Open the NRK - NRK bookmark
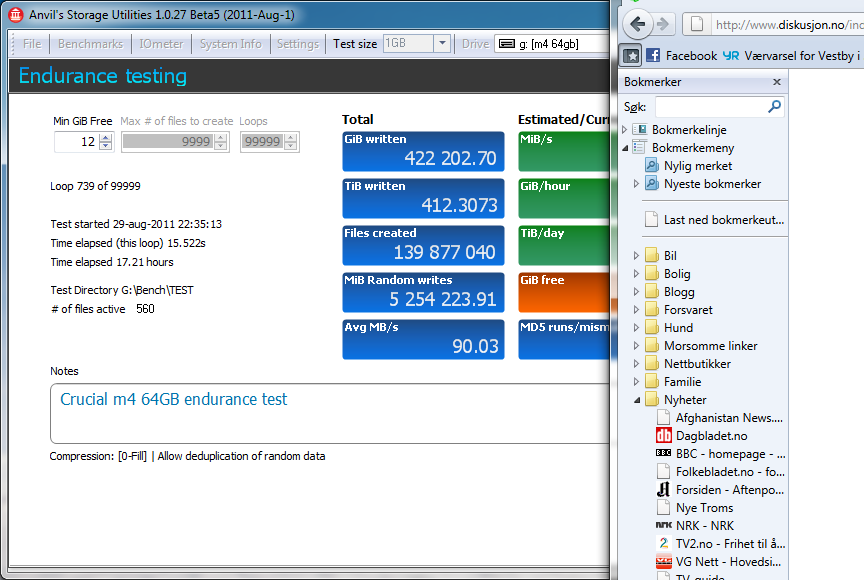The image size is (864, 580). 695,525
